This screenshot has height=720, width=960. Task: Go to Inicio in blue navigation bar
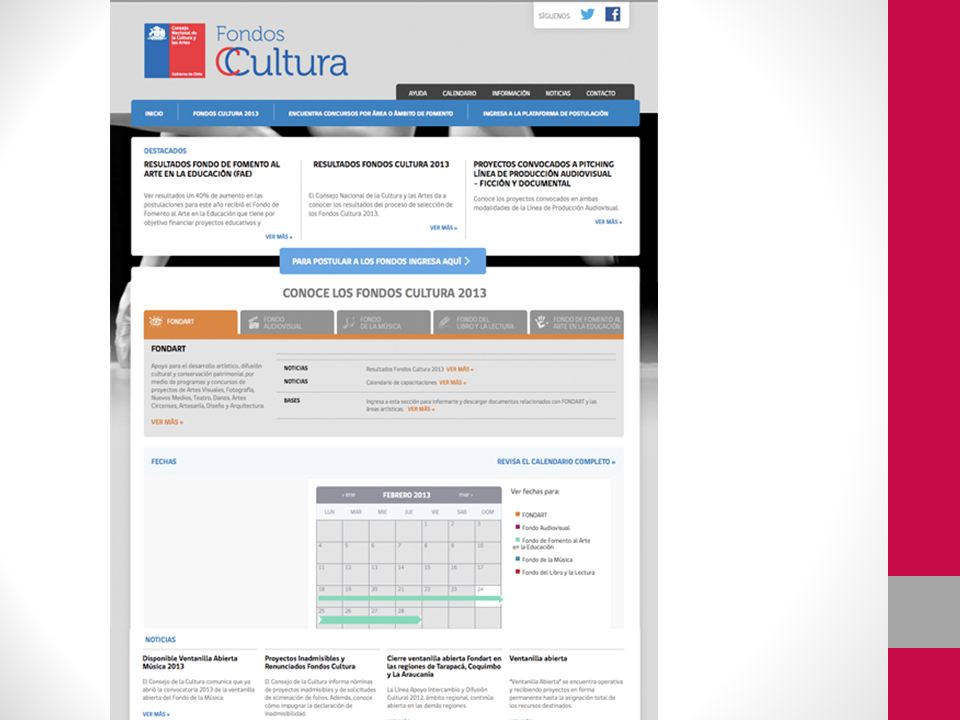[x=154, y=113]
